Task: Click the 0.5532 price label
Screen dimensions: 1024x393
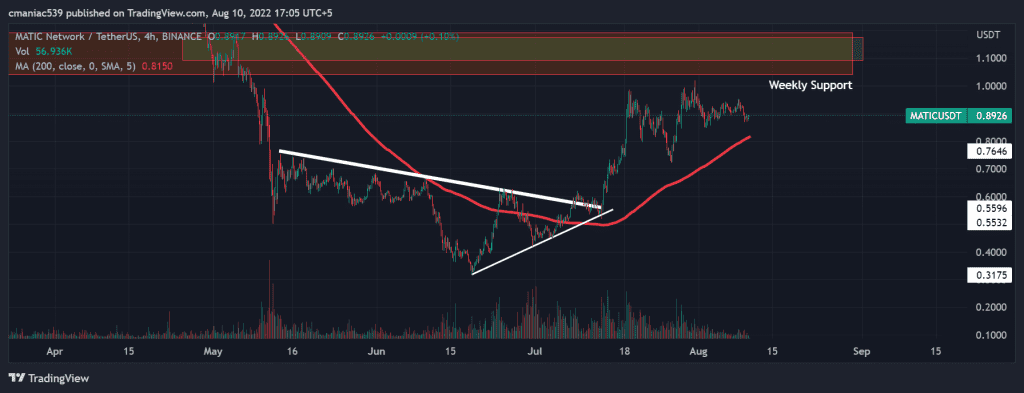Action: point(989,223)
